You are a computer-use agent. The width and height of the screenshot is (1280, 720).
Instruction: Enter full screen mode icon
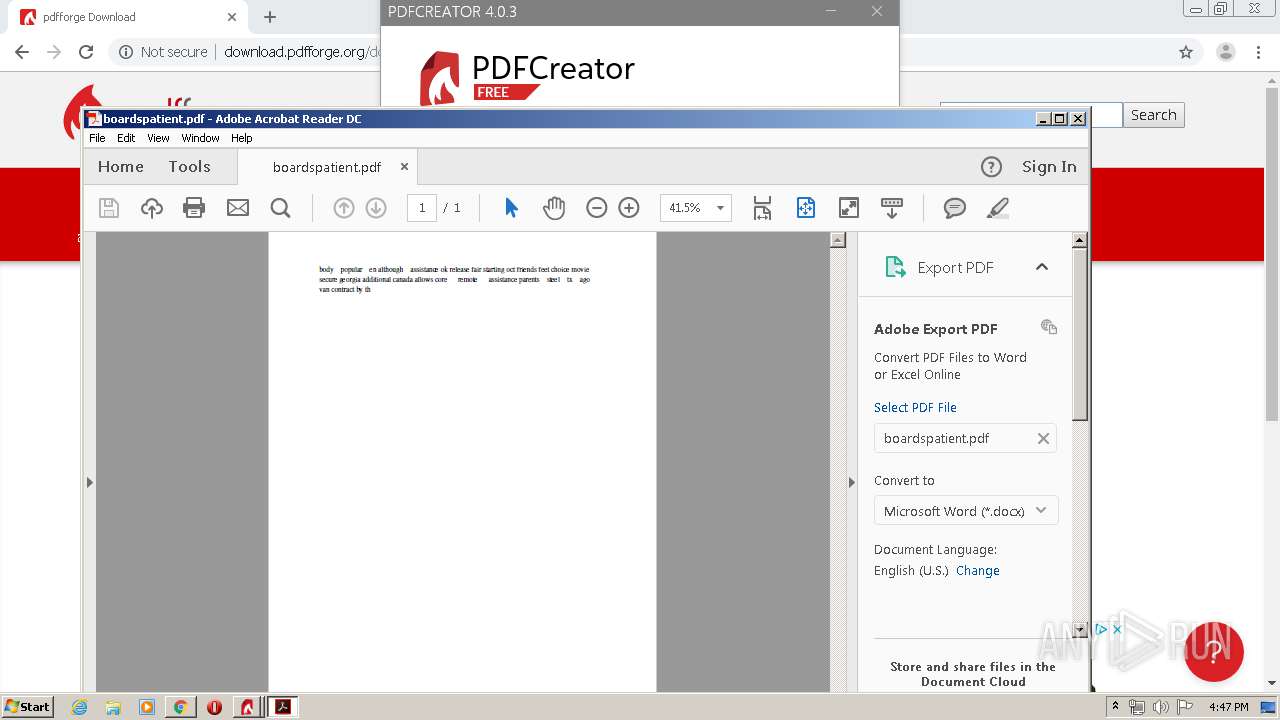click(x=849, y=208)
